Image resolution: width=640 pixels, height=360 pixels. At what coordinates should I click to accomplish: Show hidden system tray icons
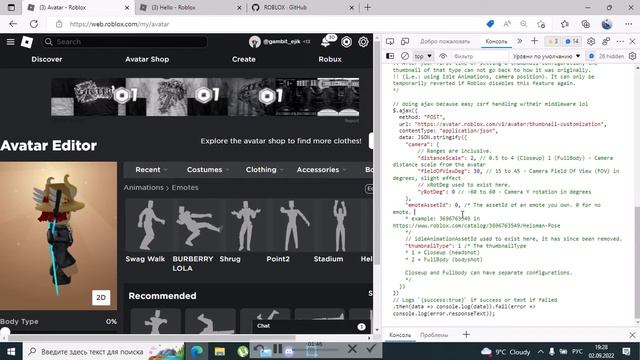540,351
